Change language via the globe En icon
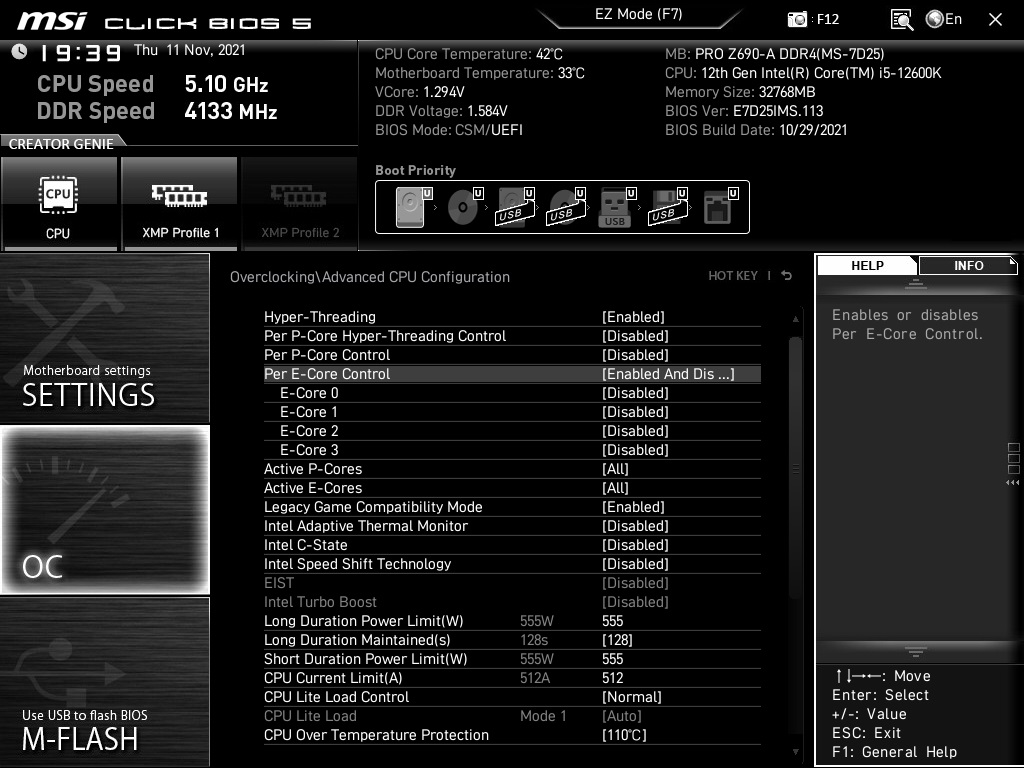1024x768 pixels. tap(944, 19)
